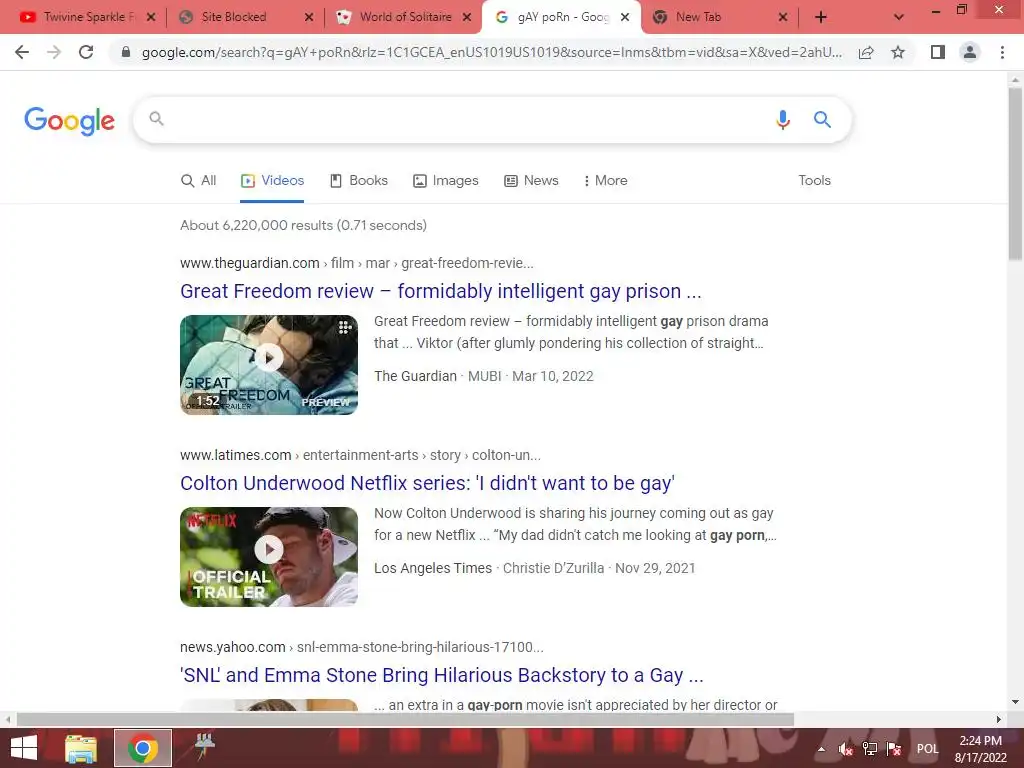The height and width of the screenshot is (768, 1024).
Task: Bookmark this page with the star icon
Action: (x=898, y=52)
